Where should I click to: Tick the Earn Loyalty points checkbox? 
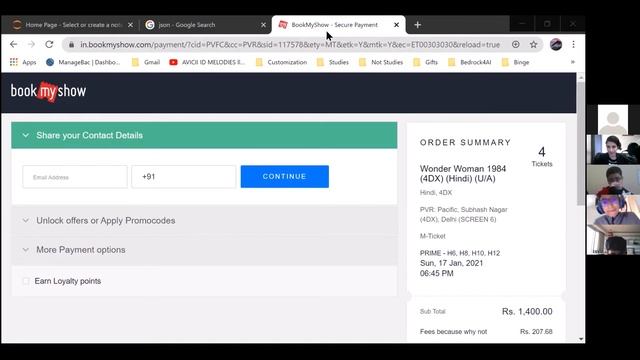(x=26, y=281)
